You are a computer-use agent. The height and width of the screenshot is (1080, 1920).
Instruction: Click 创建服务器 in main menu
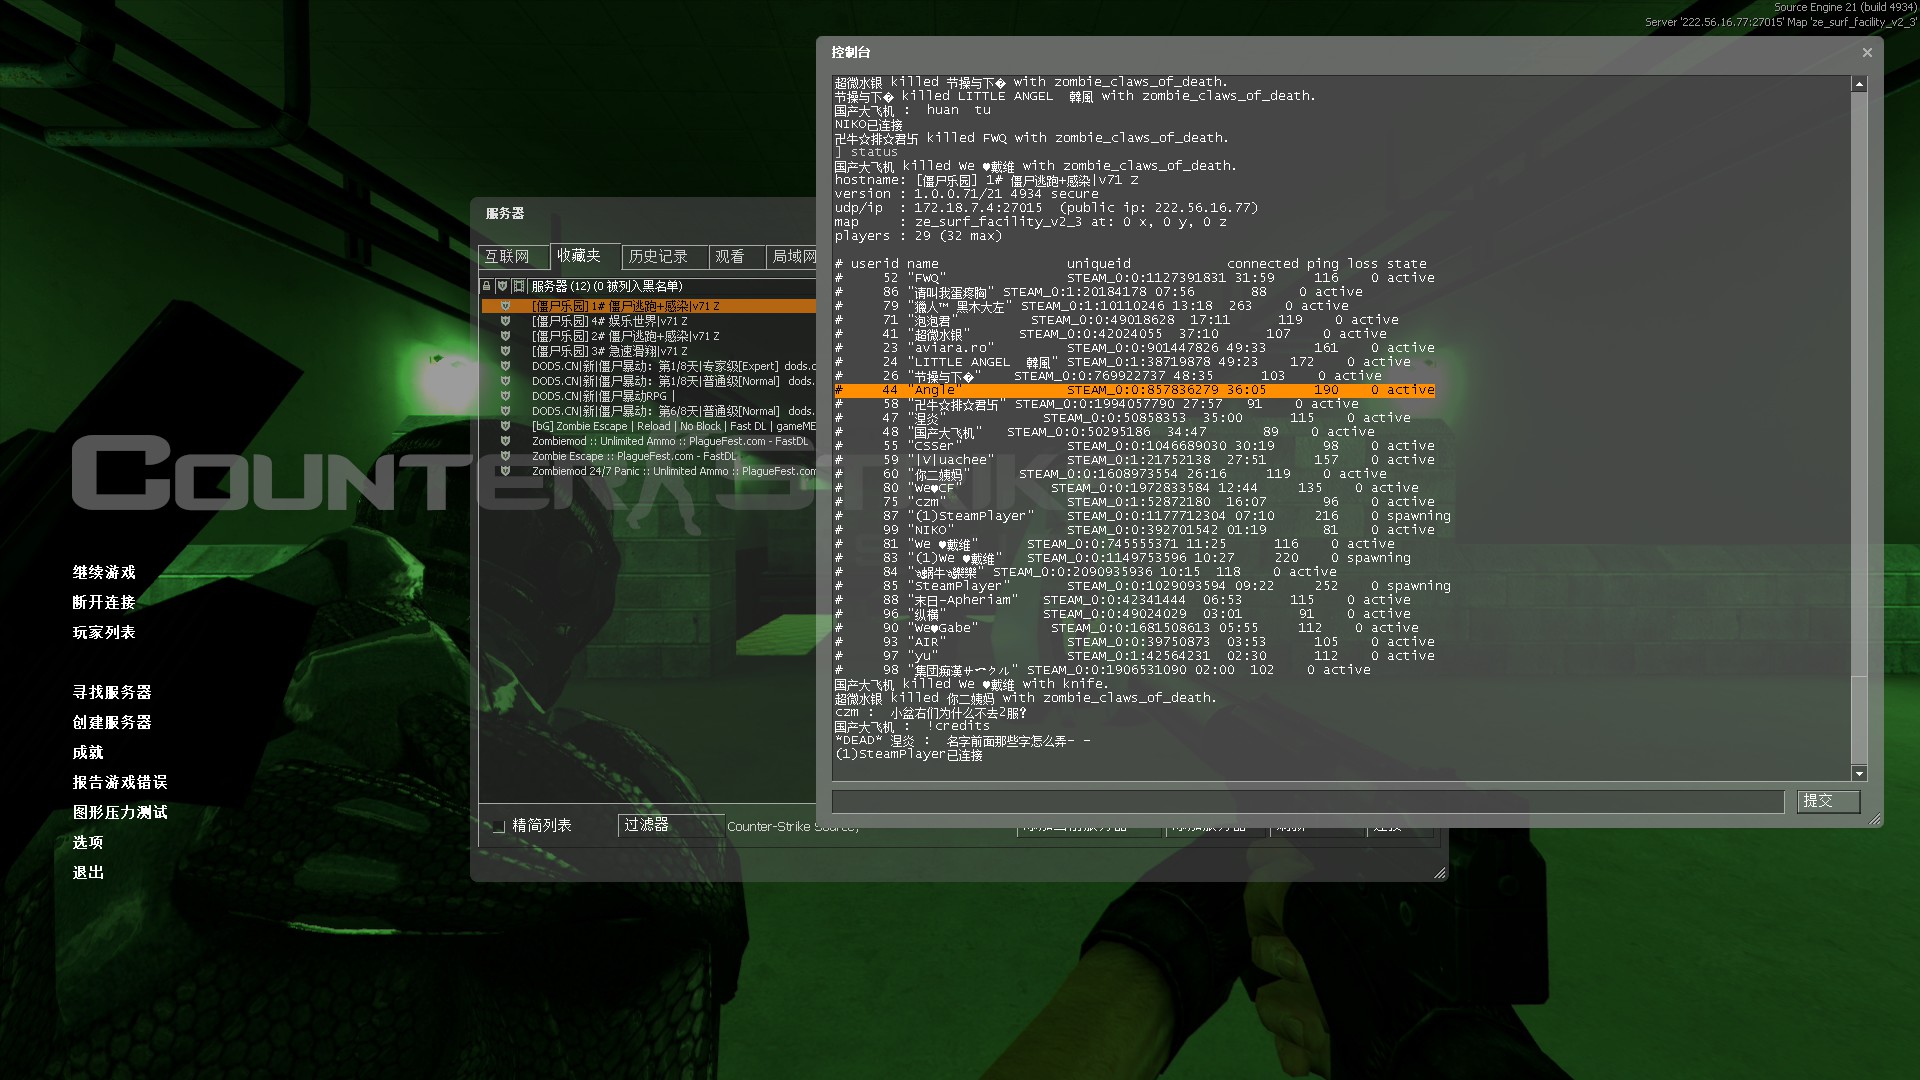point(112,722)
